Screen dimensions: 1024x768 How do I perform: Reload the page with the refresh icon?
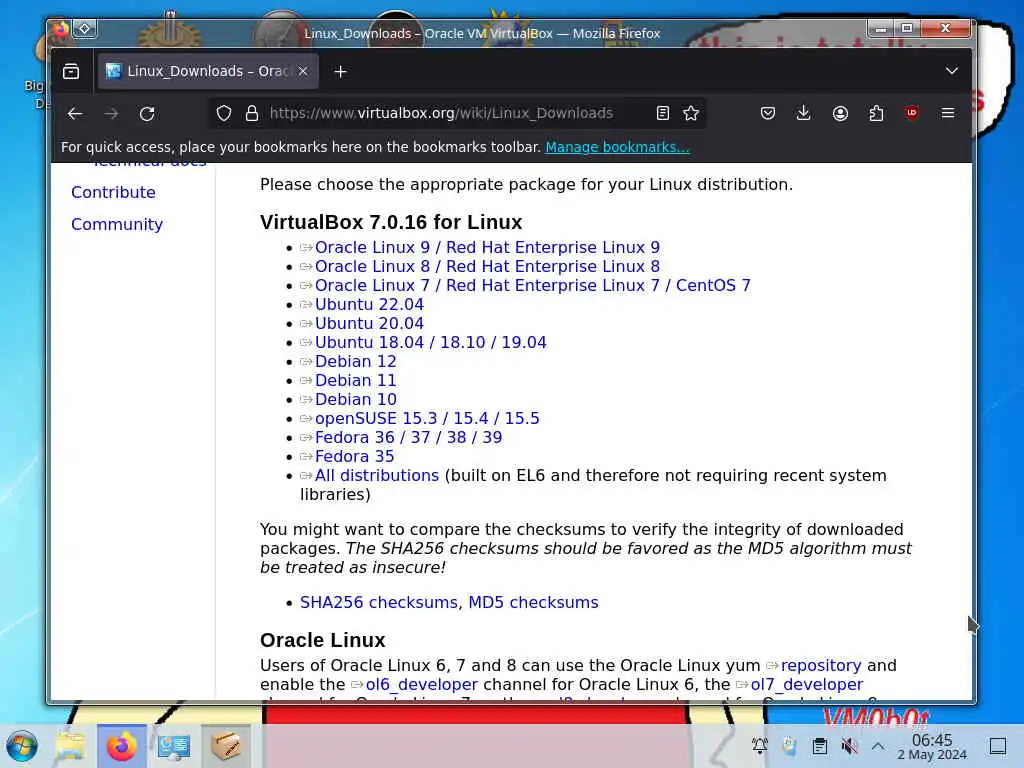(x=147, y=114)
